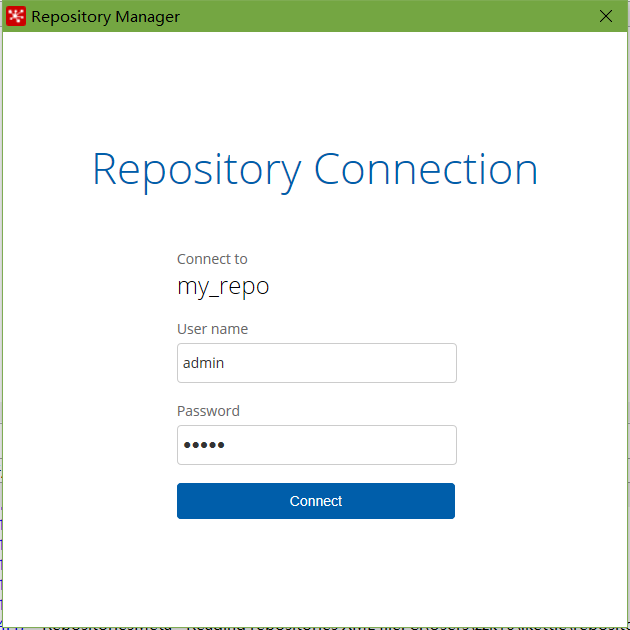
Task: Click the Connect to label
Action: (212, 259)
